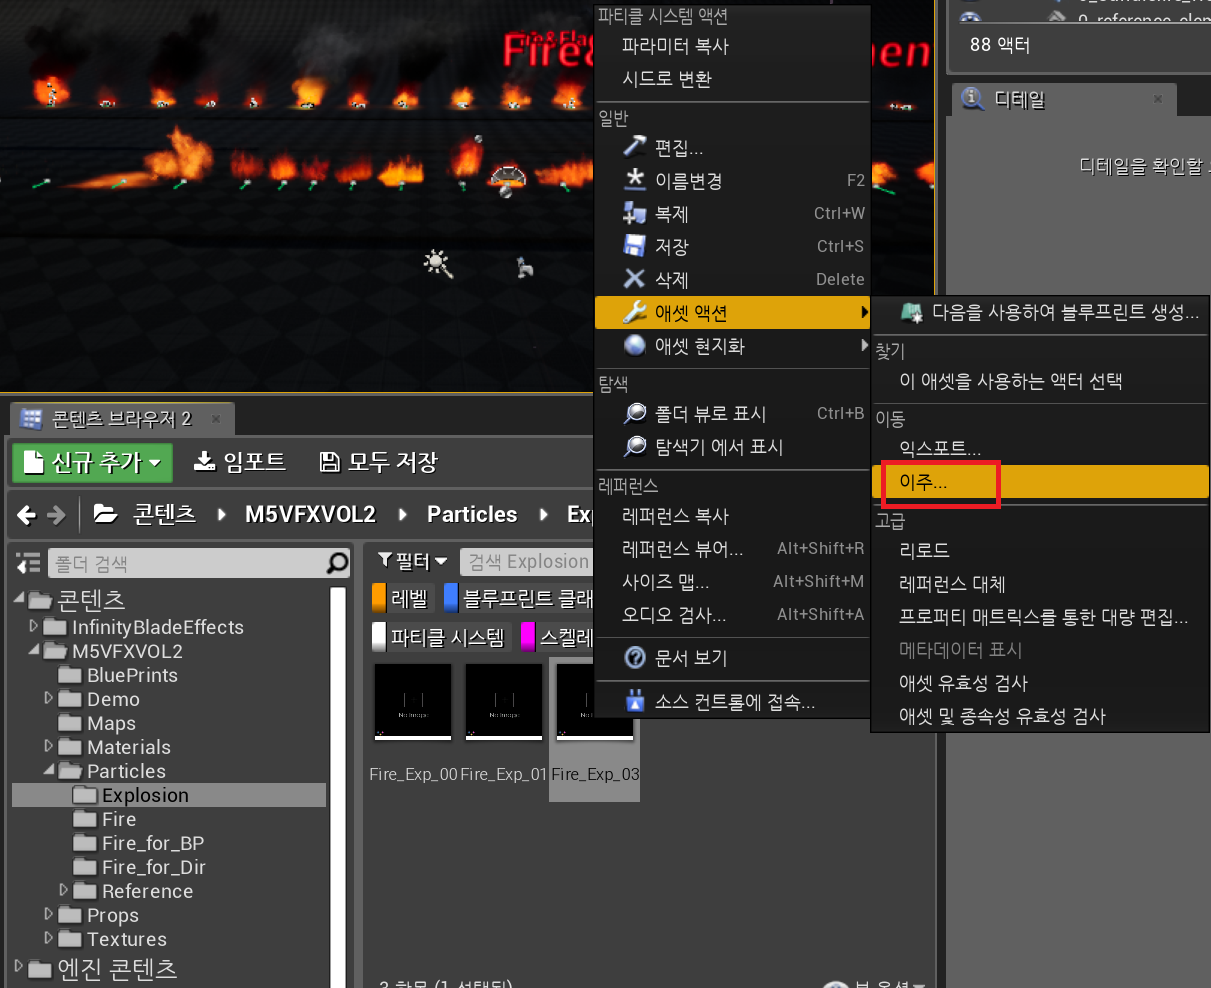Choose 사이즈 맵... menu entry

(x=732, y=582)
